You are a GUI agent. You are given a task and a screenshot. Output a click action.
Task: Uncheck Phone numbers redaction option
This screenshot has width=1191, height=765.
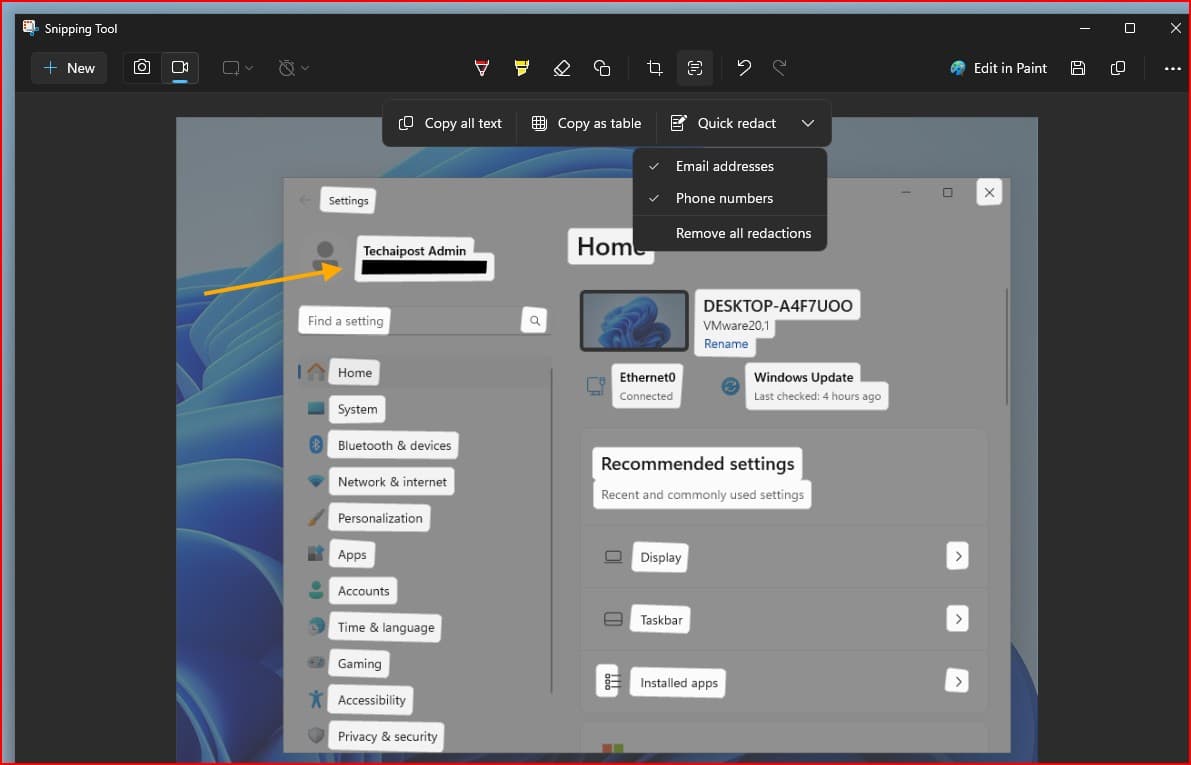pyautogui.click(x=724, y=198)
